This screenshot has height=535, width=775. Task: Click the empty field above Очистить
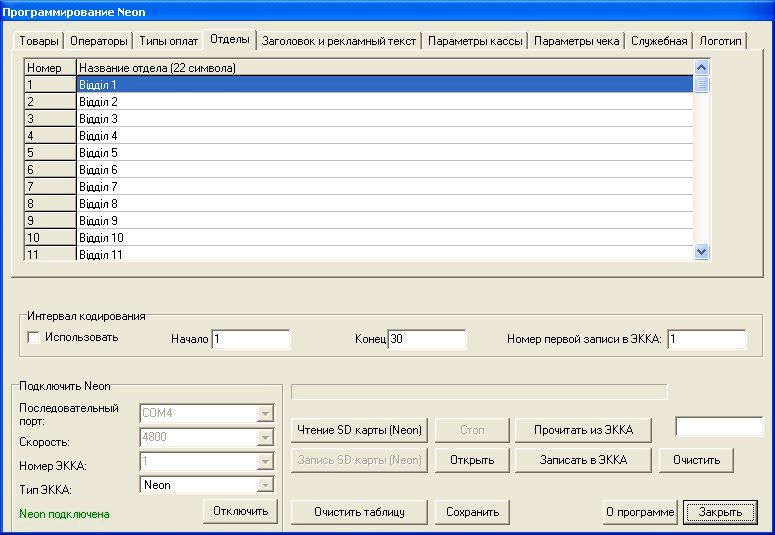[719, 427]
